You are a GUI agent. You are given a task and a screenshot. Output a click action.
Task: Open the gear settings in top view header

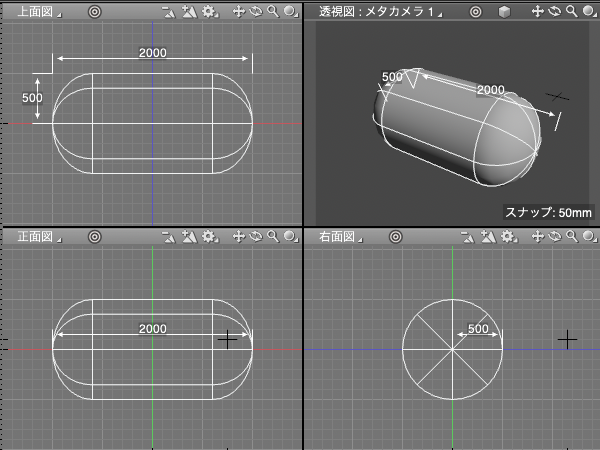(208, 12)
